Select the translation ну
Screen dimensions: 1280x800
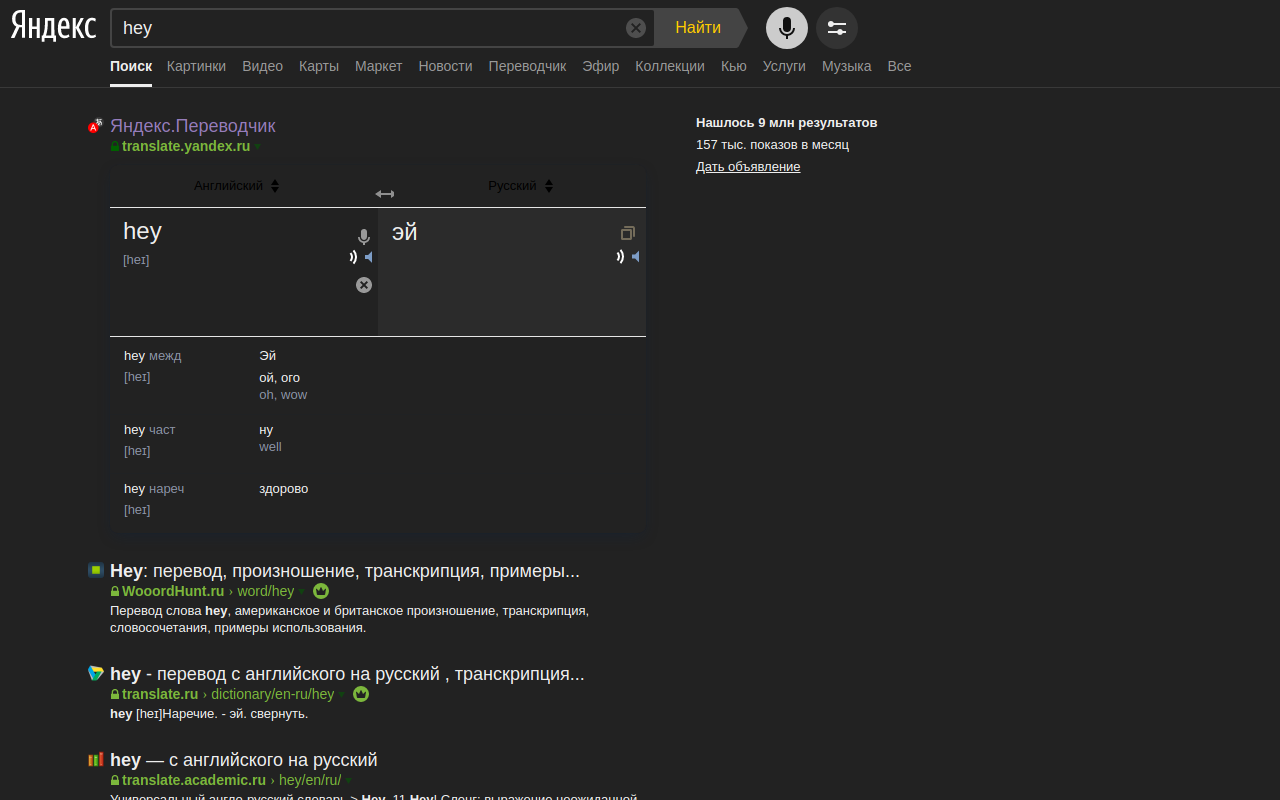coord(266,430)
